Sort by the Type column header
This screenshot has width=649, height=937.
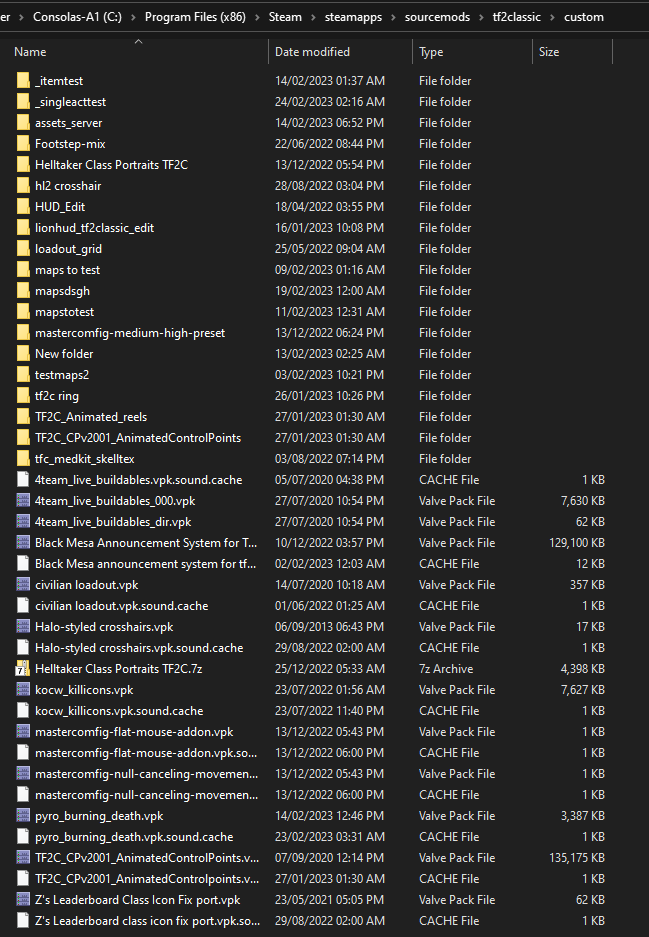pyautogui.click(x=431, y=52)
